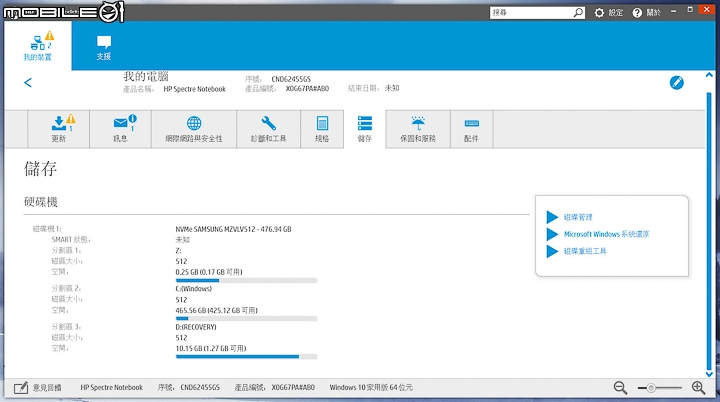Click the blue pencil edit icon
Screen dimensions: 720x402
tap(676, 83)
